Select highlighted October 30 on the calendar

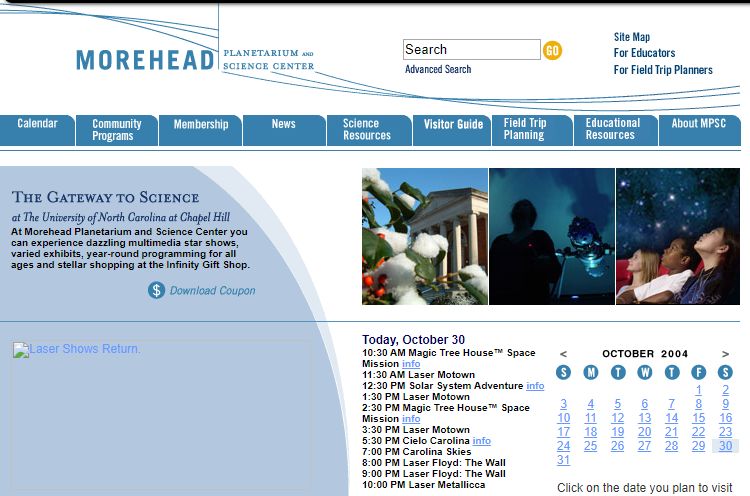[726, 446]
